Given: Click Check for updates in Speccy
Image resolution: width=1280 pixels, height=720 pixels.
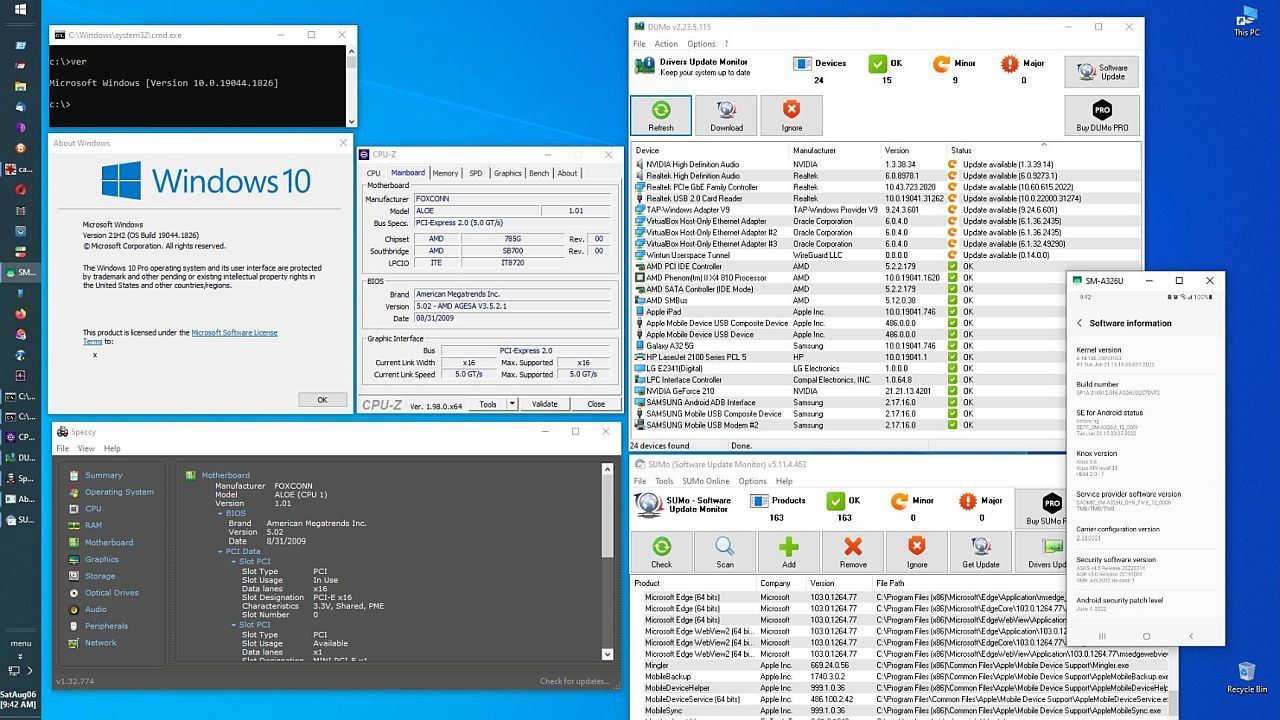Looking at the screenshot, I should (x=574, y=681).
